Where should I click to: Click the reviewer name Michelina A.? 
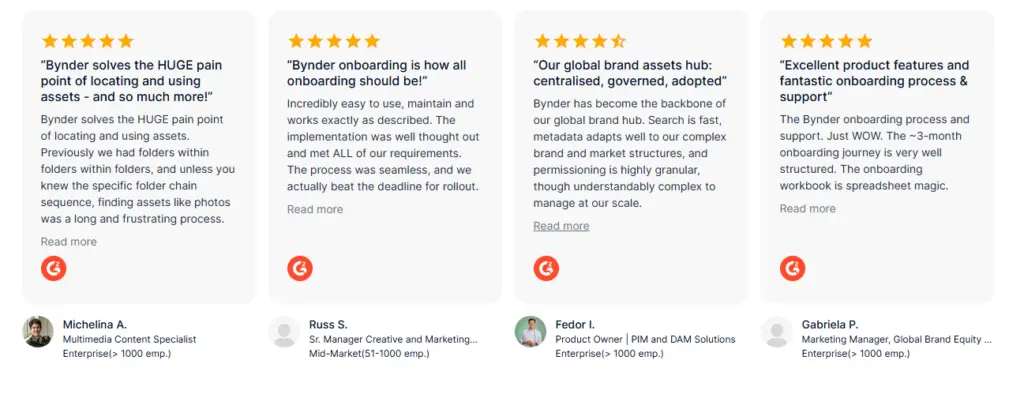point(95,324)
